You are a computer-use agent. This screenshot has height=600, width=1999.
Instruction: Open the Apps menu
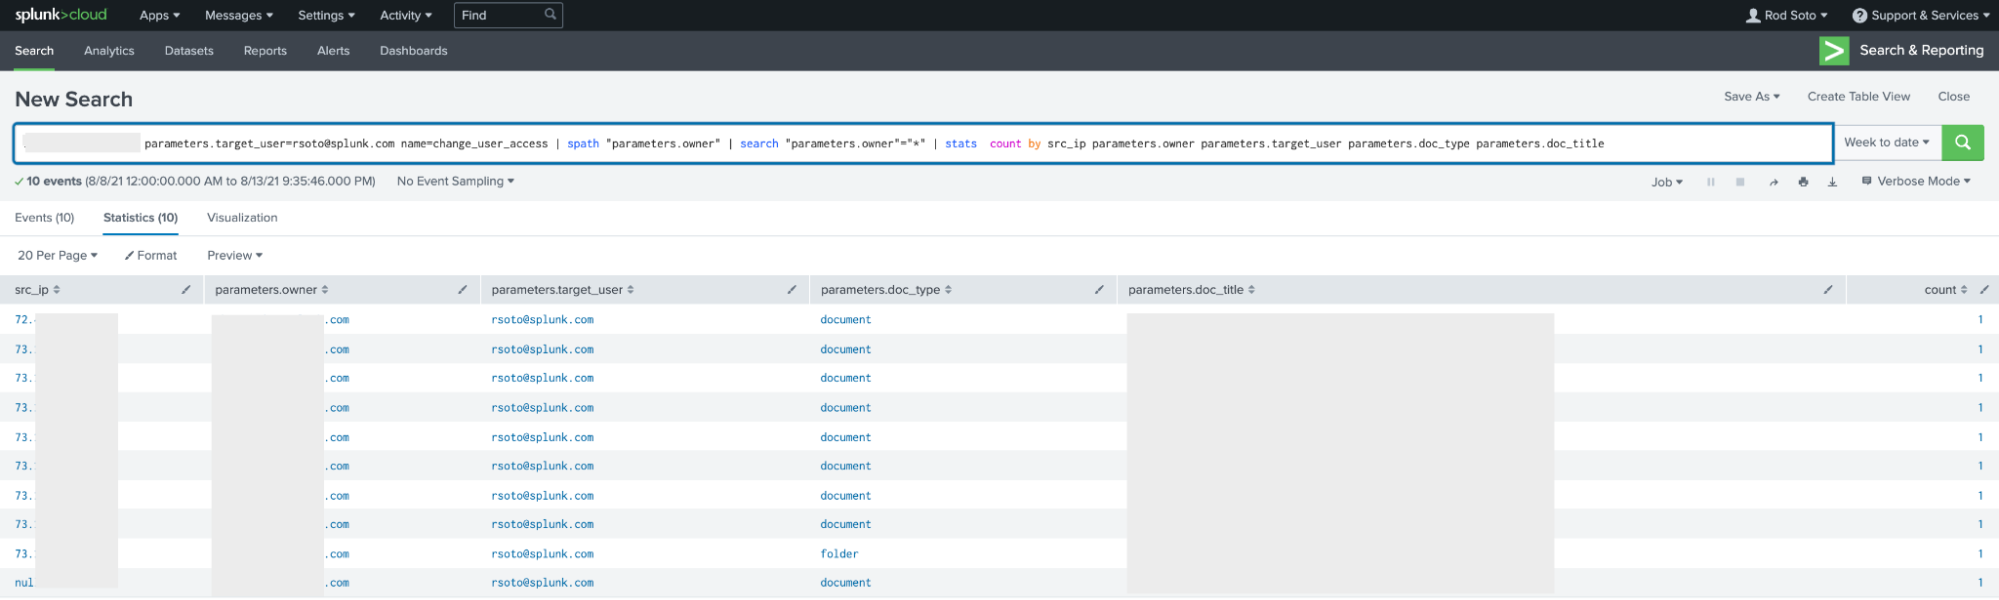point(159,15)
